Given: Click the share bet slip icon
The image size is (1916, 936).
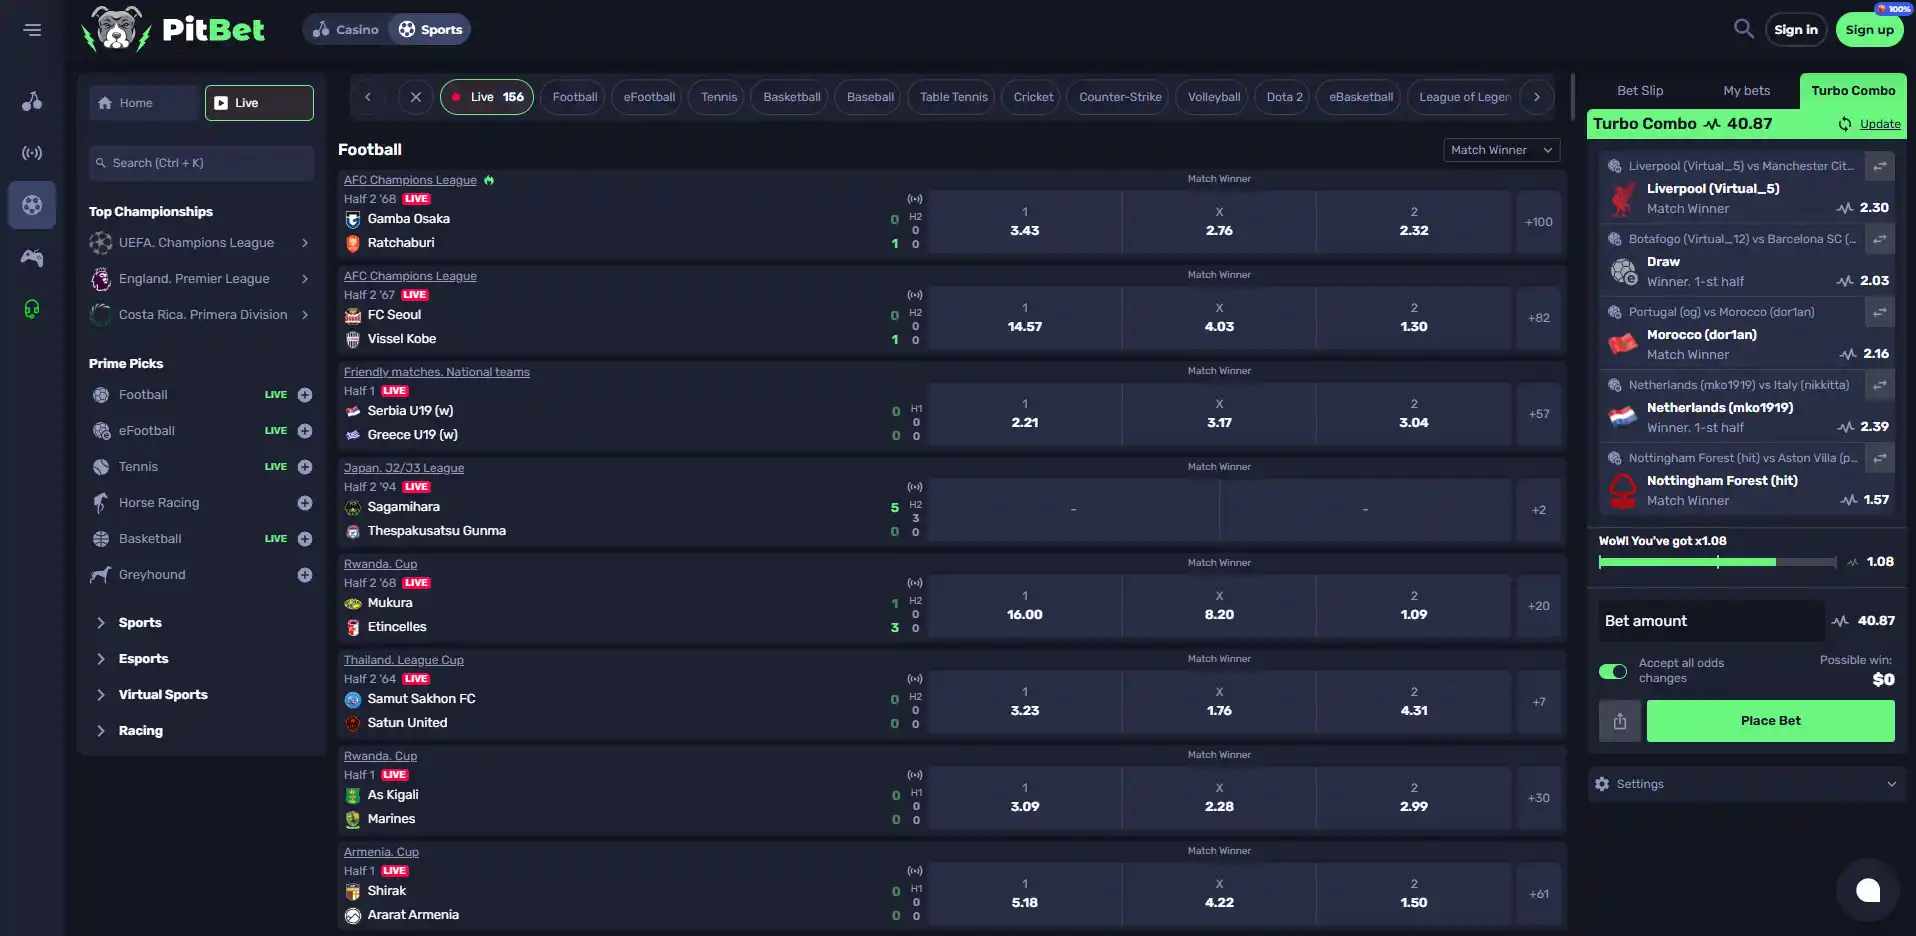Looking at the screenshot, I should coord(1620,721).
